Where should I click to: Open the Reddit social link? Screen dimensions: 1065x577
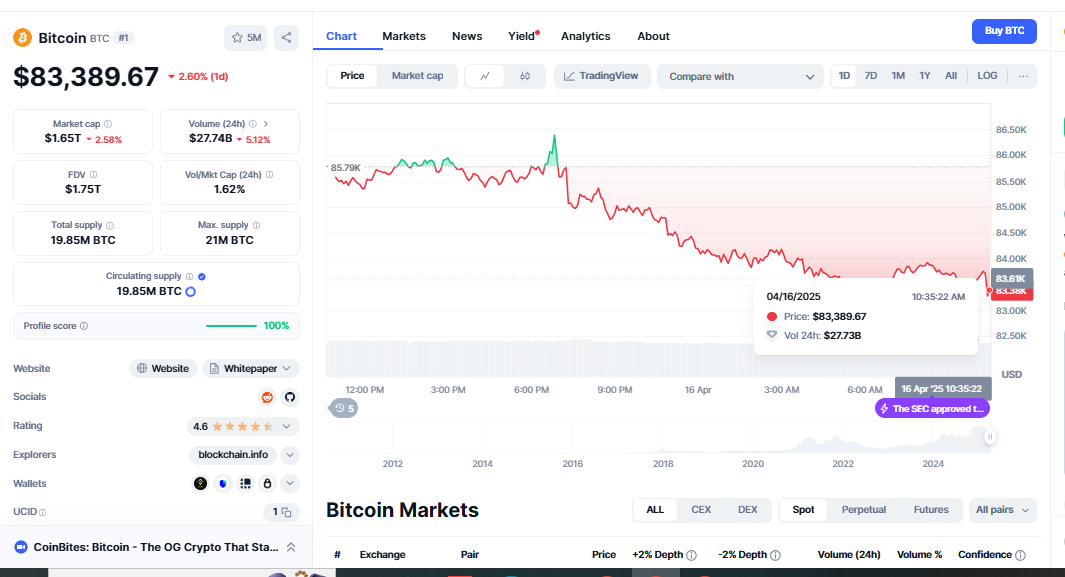point(268,397)
